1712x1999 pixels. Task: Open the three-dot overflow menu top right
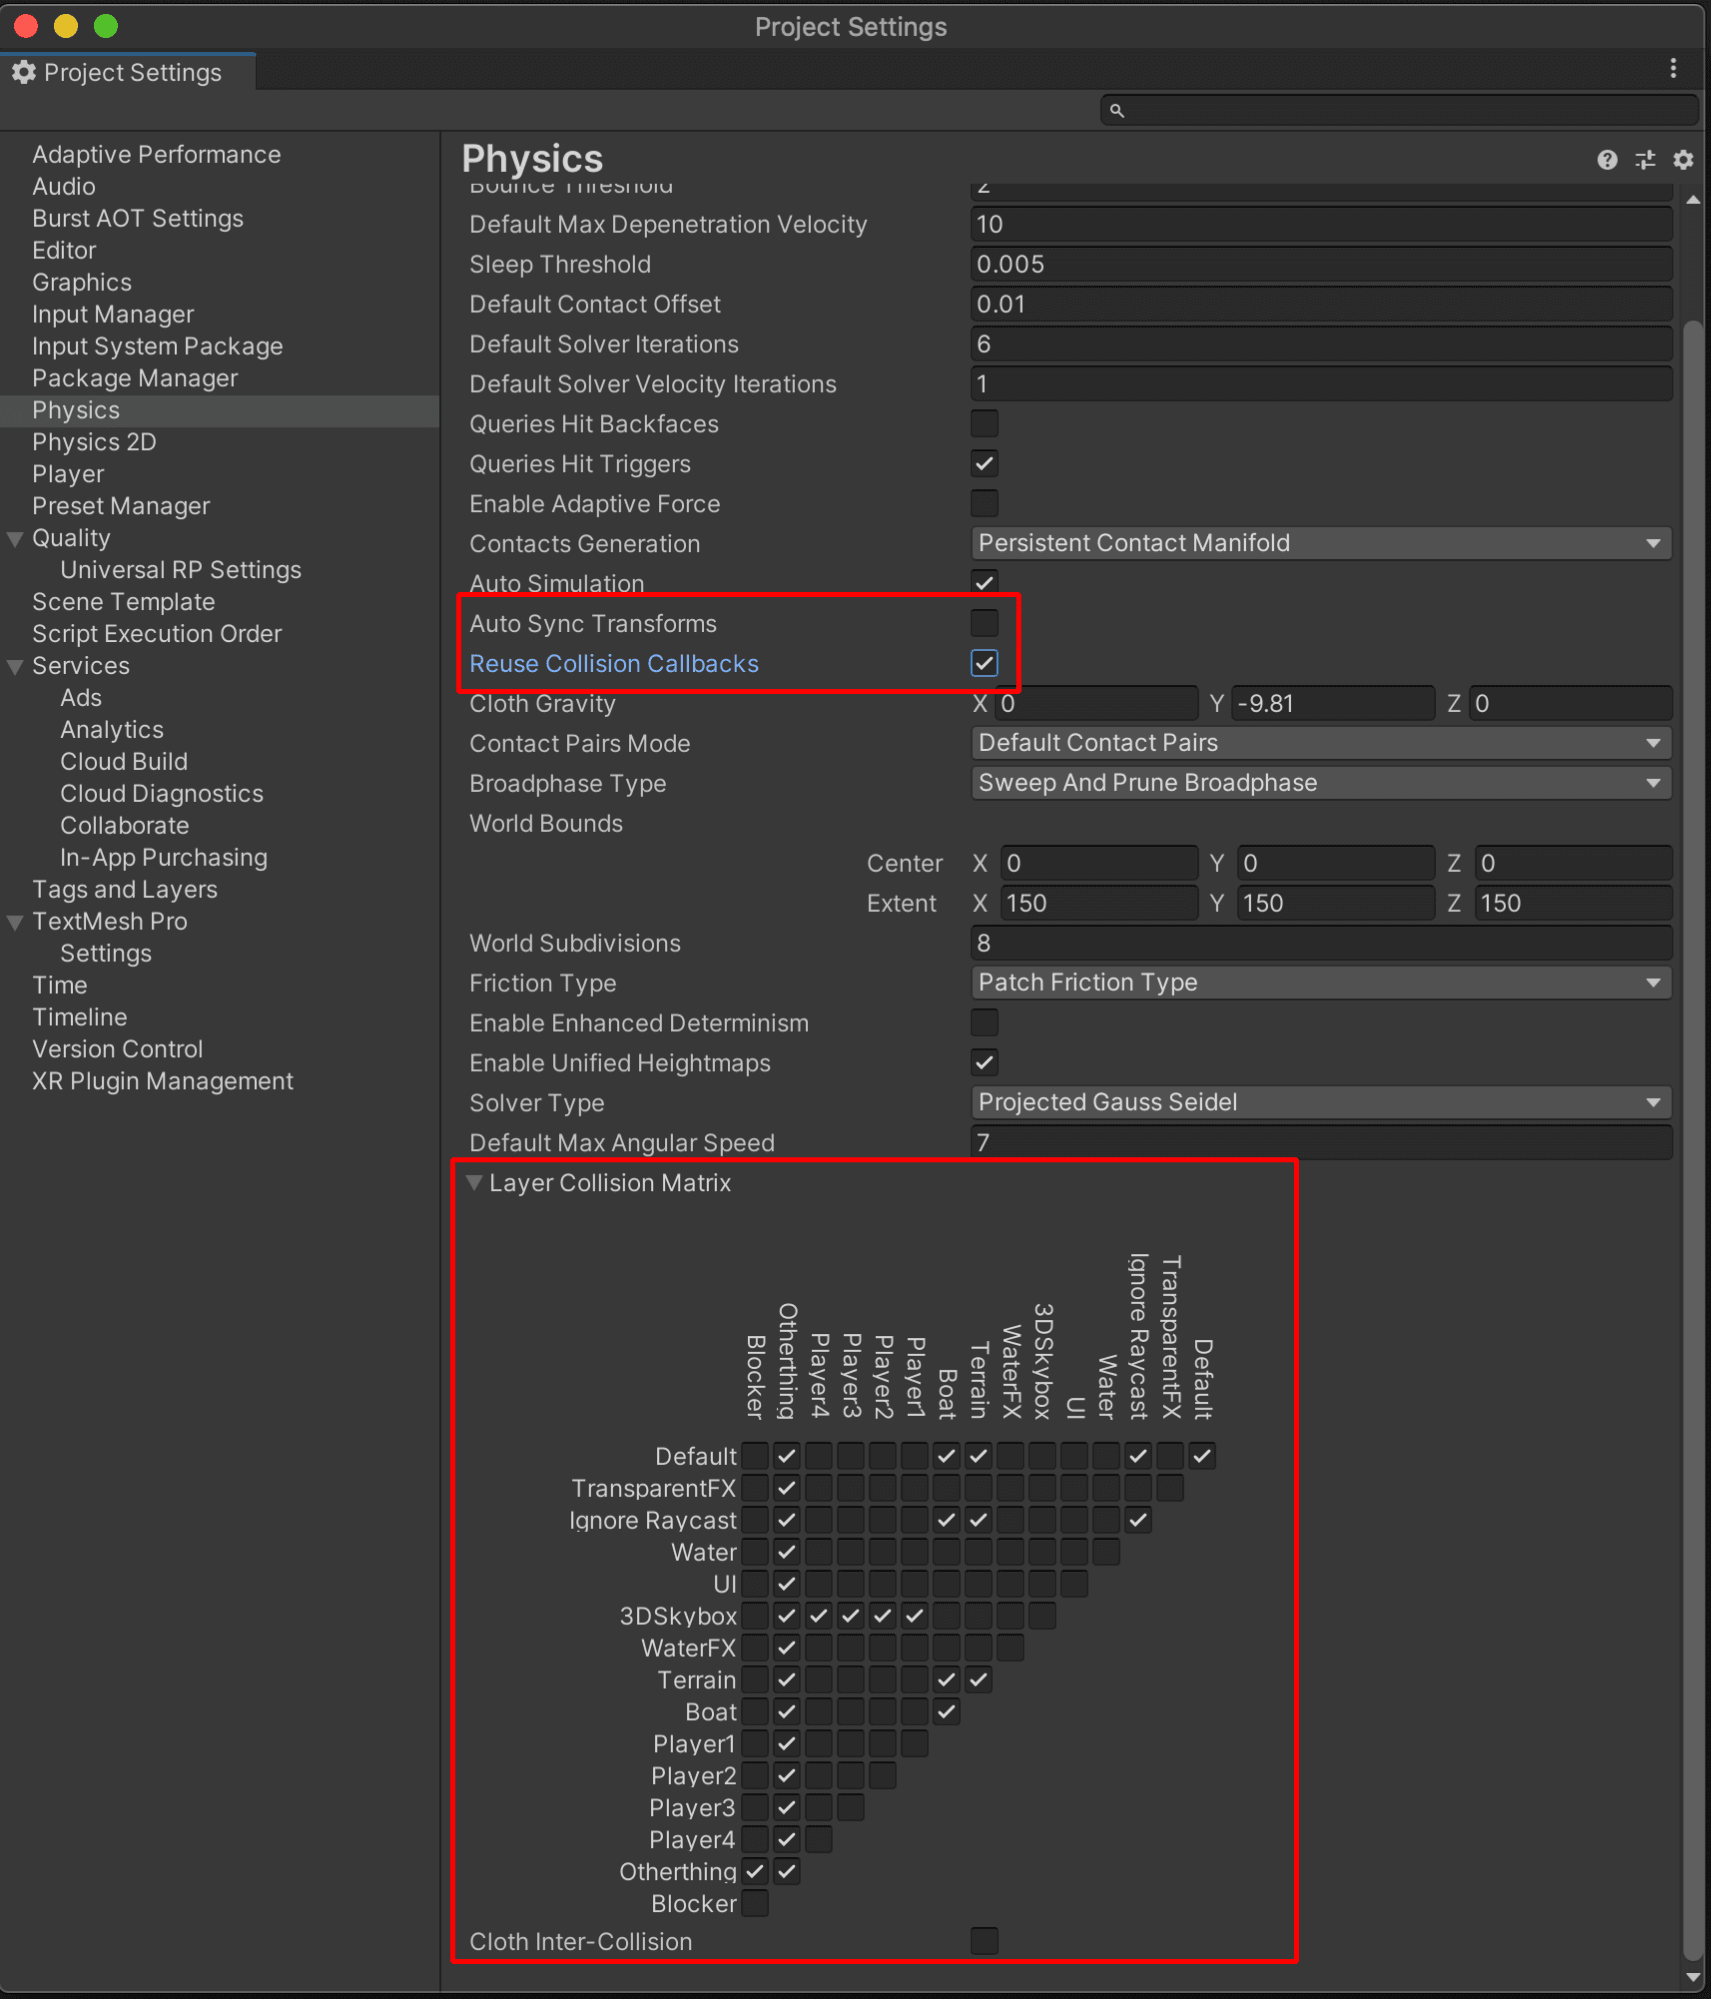tap(1675, 68)
